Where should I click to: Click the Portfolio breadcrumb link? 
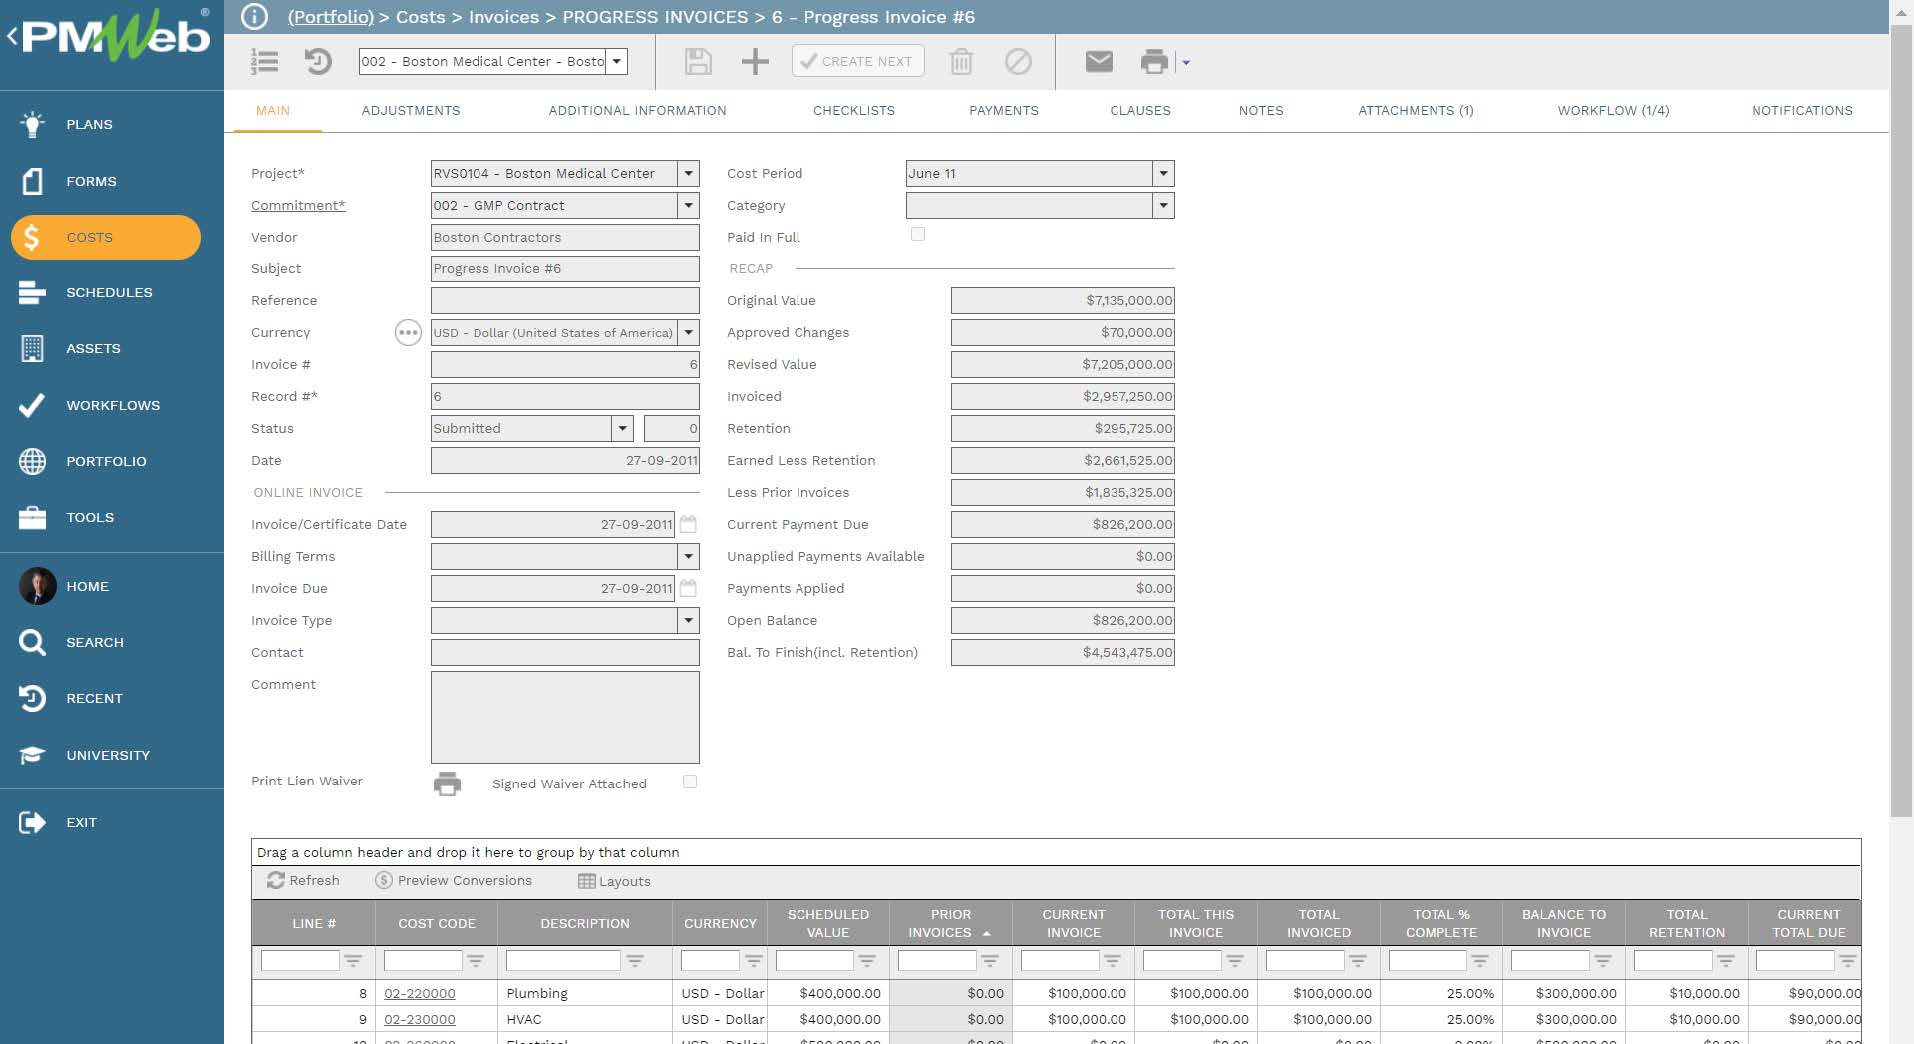click(330, 17)
